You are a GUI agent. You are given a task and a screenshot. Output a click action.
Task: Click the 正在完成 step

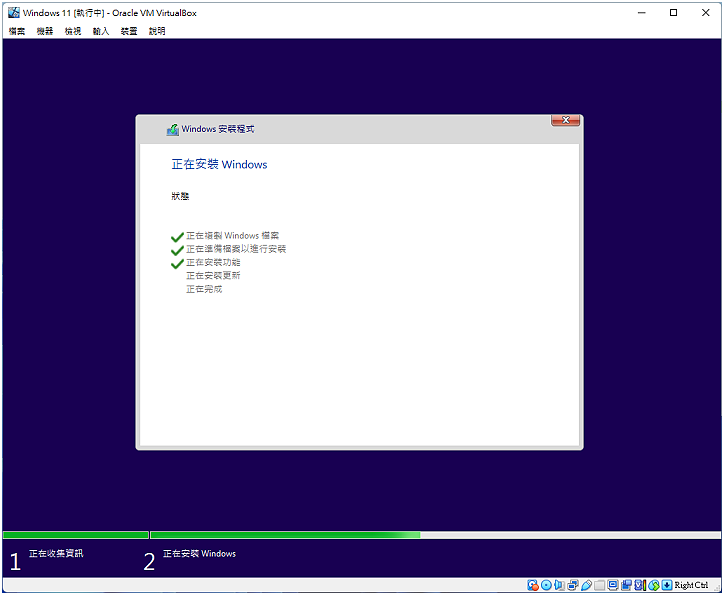(204, 289)
